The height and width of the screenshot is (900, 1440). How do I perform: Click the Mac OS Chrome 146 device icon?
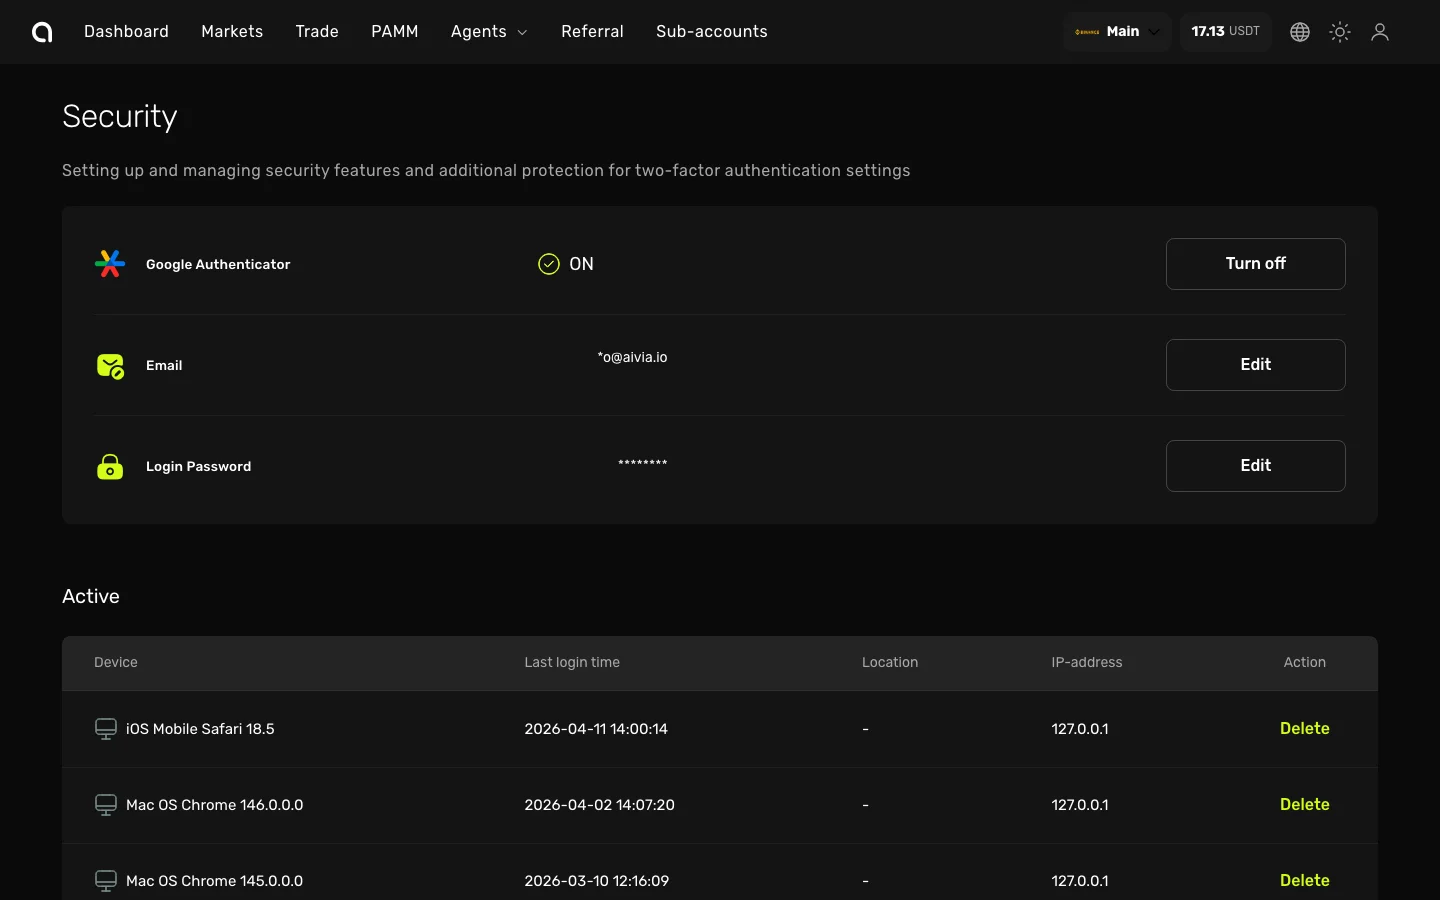pos(105,805)
